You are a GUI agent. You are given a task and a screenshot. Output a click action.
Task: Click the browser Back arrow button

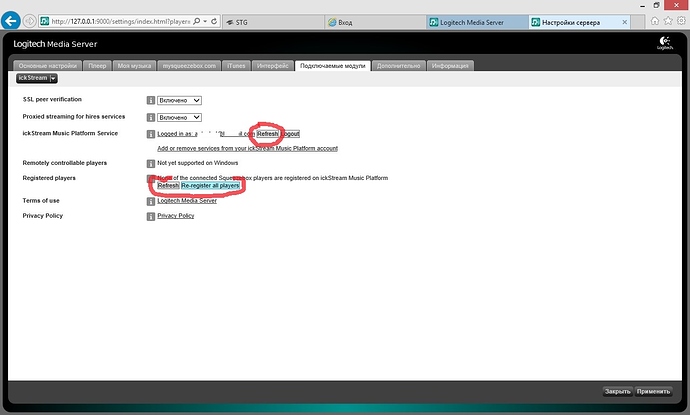pos(11,21)
